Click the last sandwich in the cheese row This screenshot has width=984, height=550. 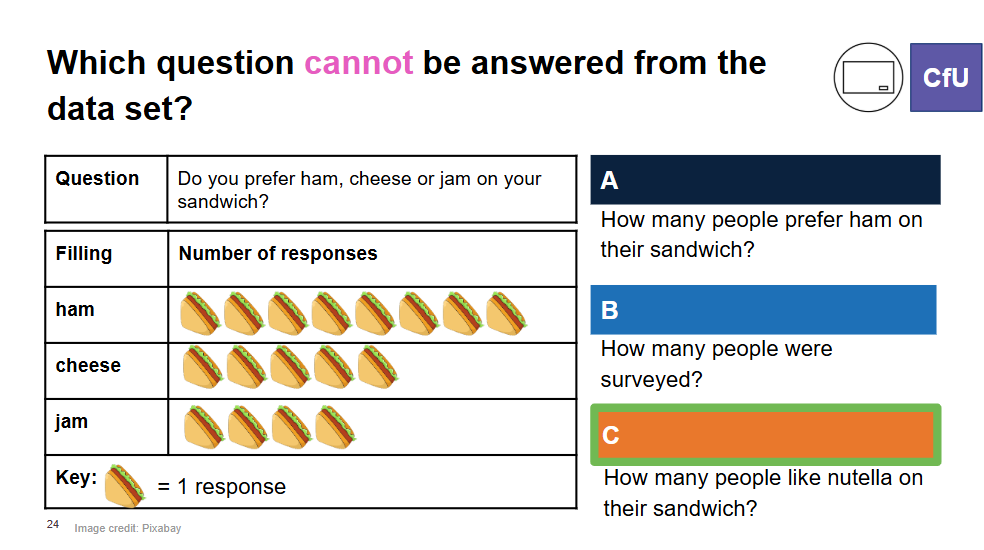coord(378,367)
